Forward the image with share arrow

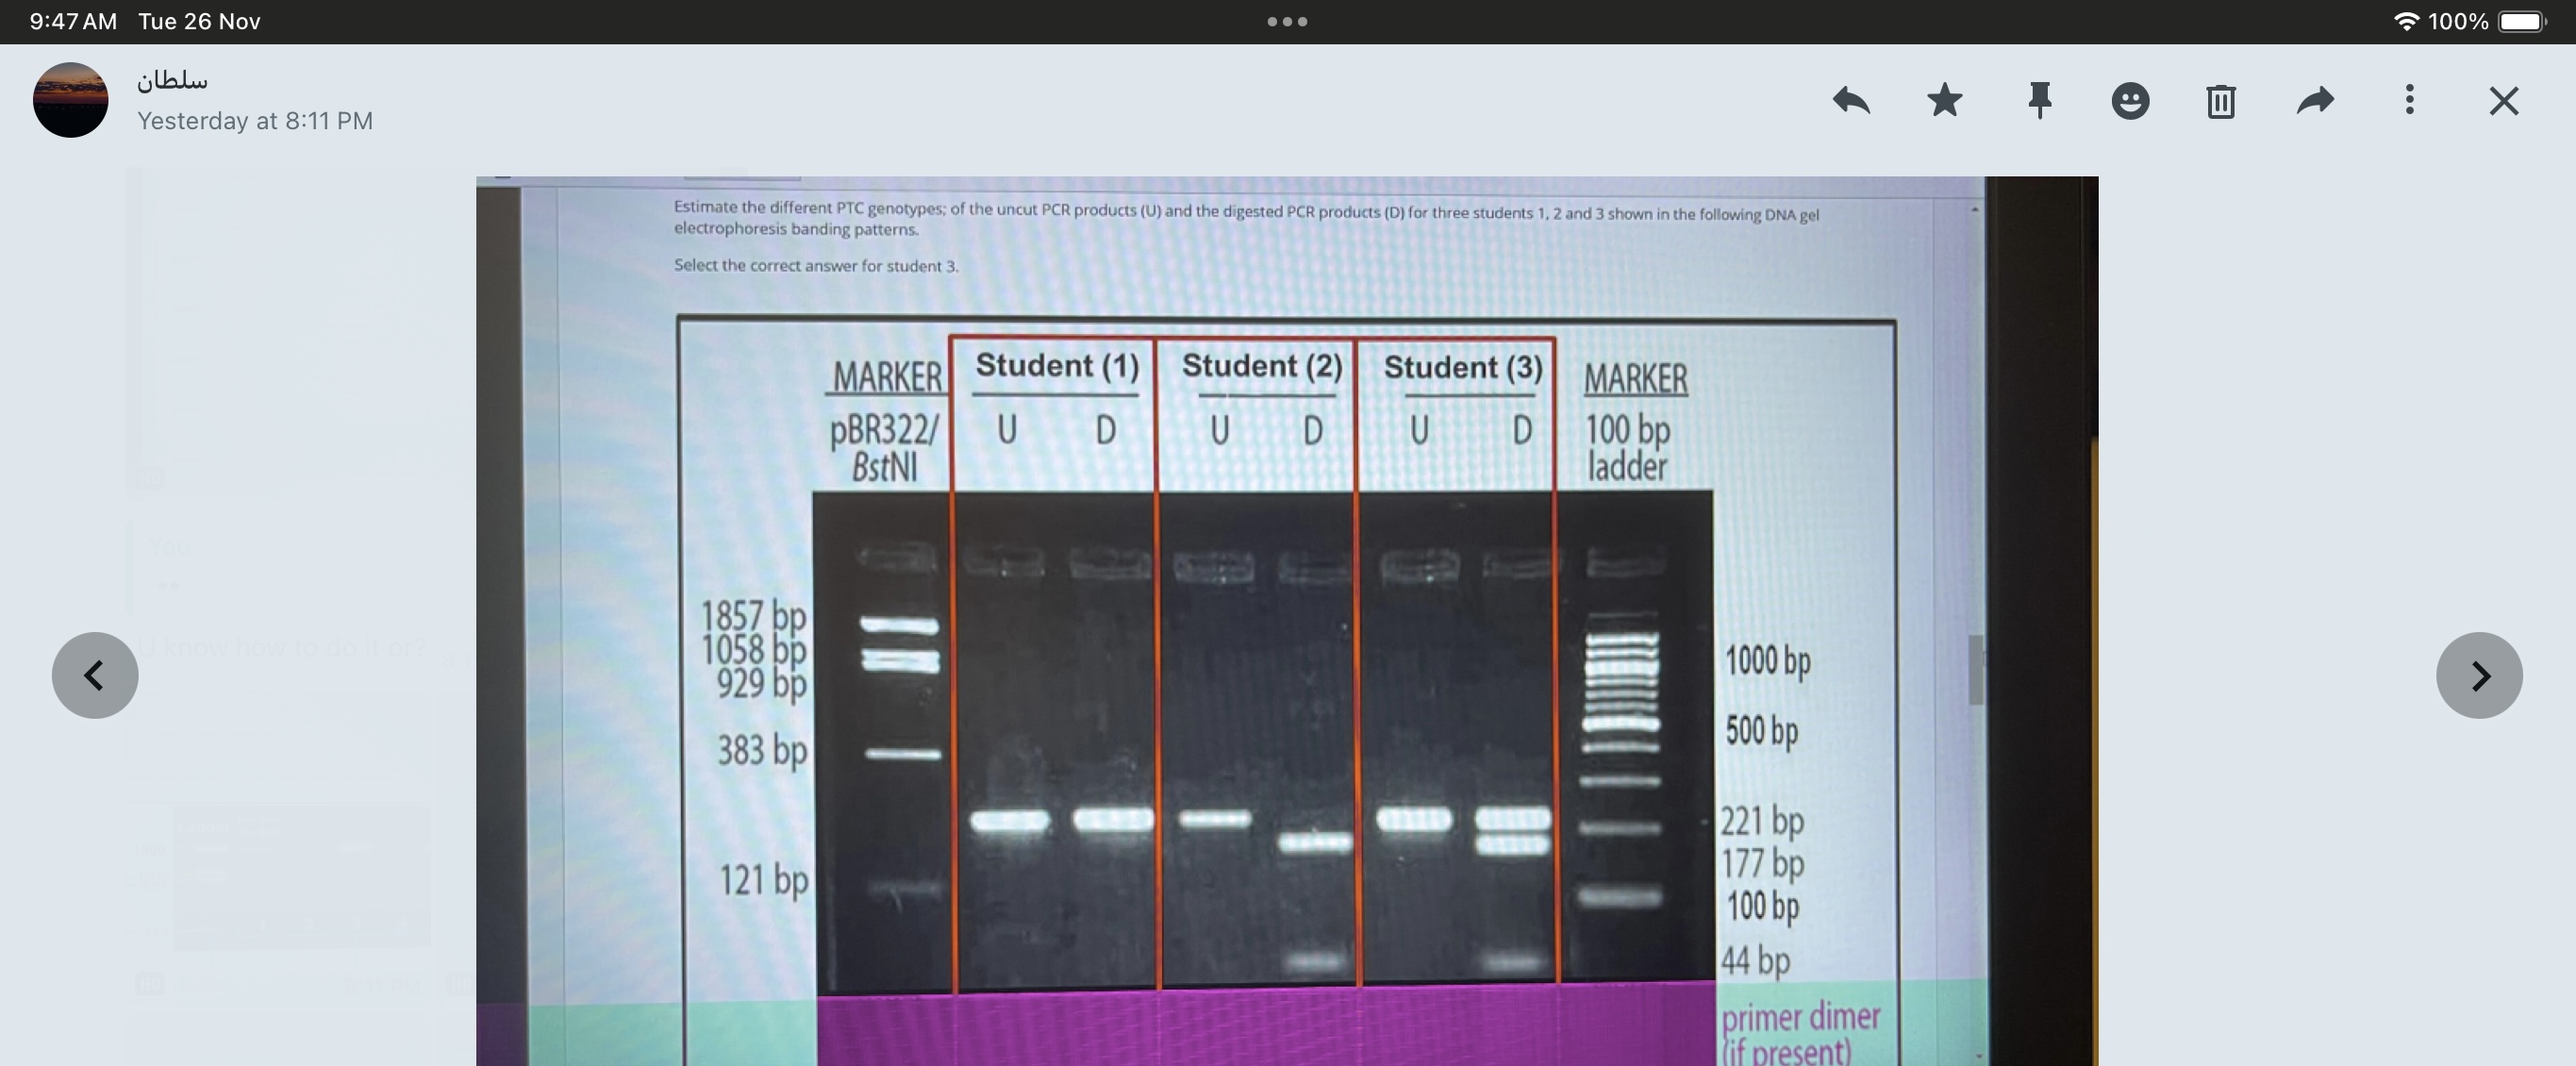(x=2315, y=100)
